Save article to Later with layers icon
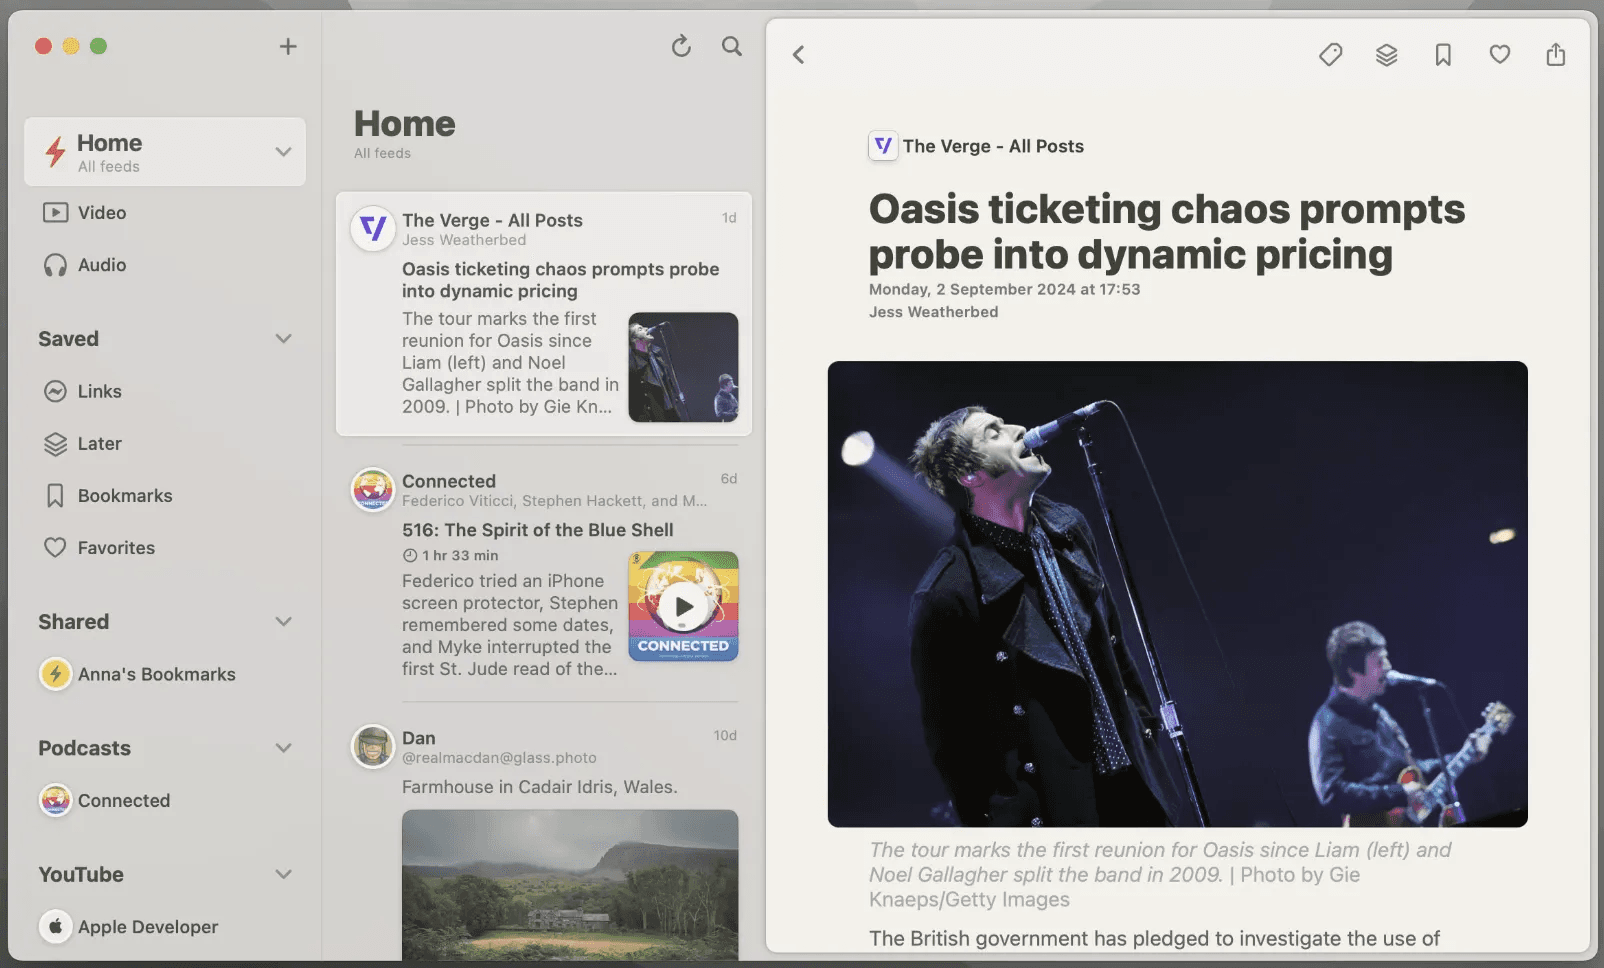Image resolution: width=1604 pixels, height=968 pixels. (1386, 55)
